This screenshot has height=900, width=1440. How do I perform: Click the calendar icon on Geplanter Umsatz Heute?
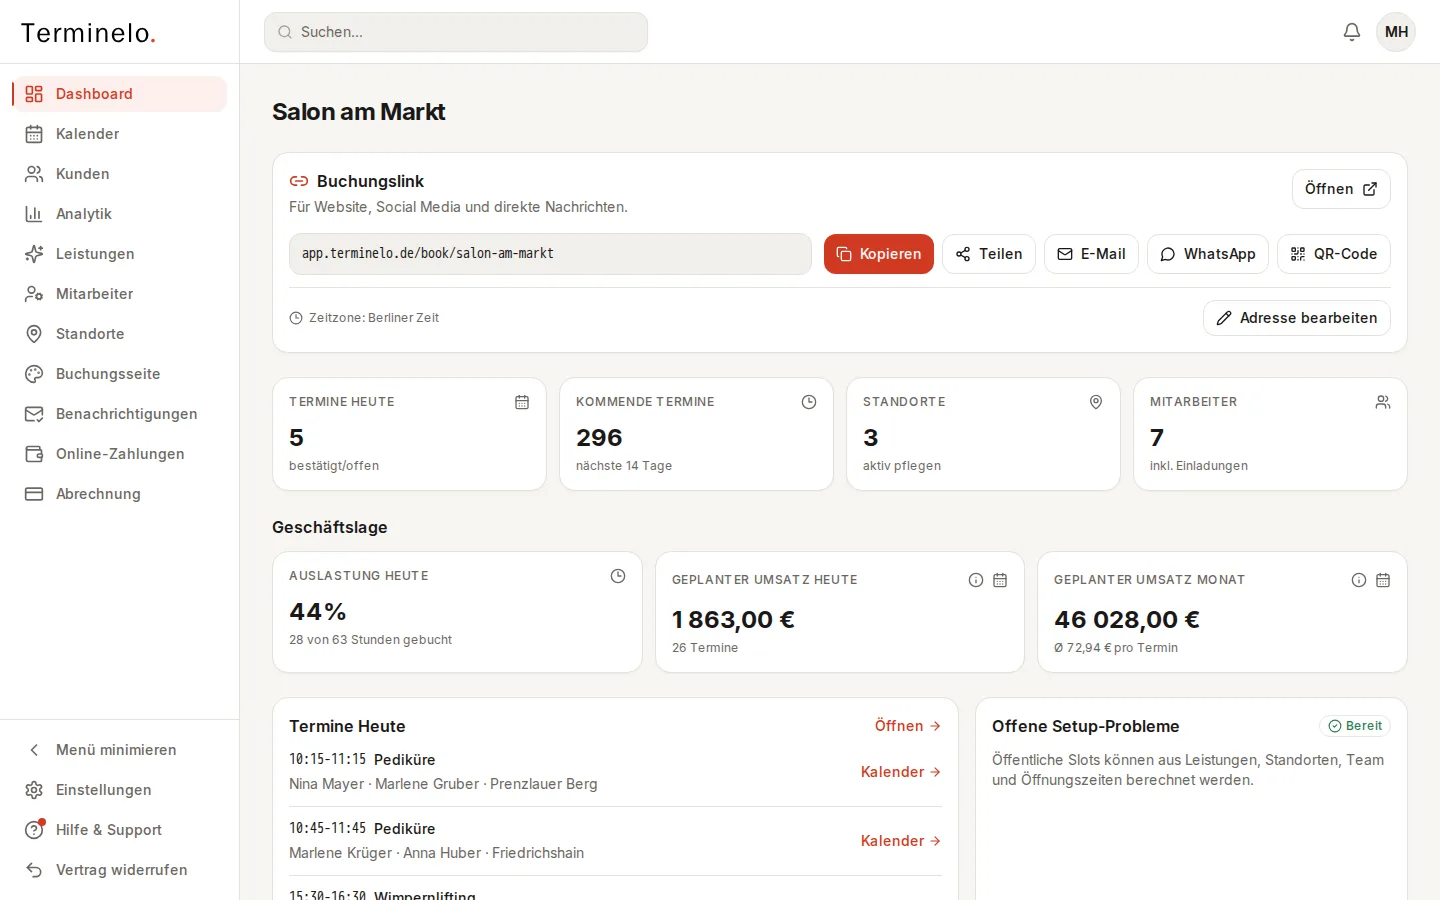point(1000,580)
